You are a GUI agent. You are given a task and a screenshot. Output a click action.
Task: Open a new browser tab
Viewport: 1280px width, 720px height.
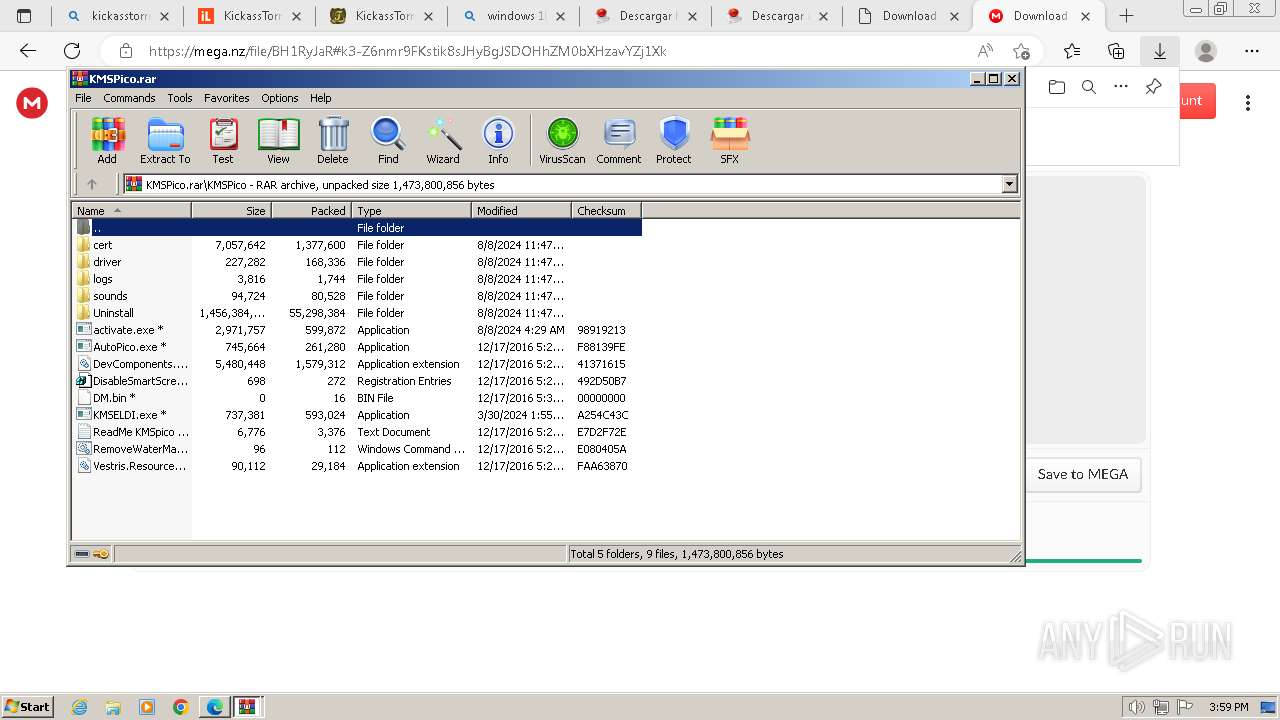[1126, 16]
